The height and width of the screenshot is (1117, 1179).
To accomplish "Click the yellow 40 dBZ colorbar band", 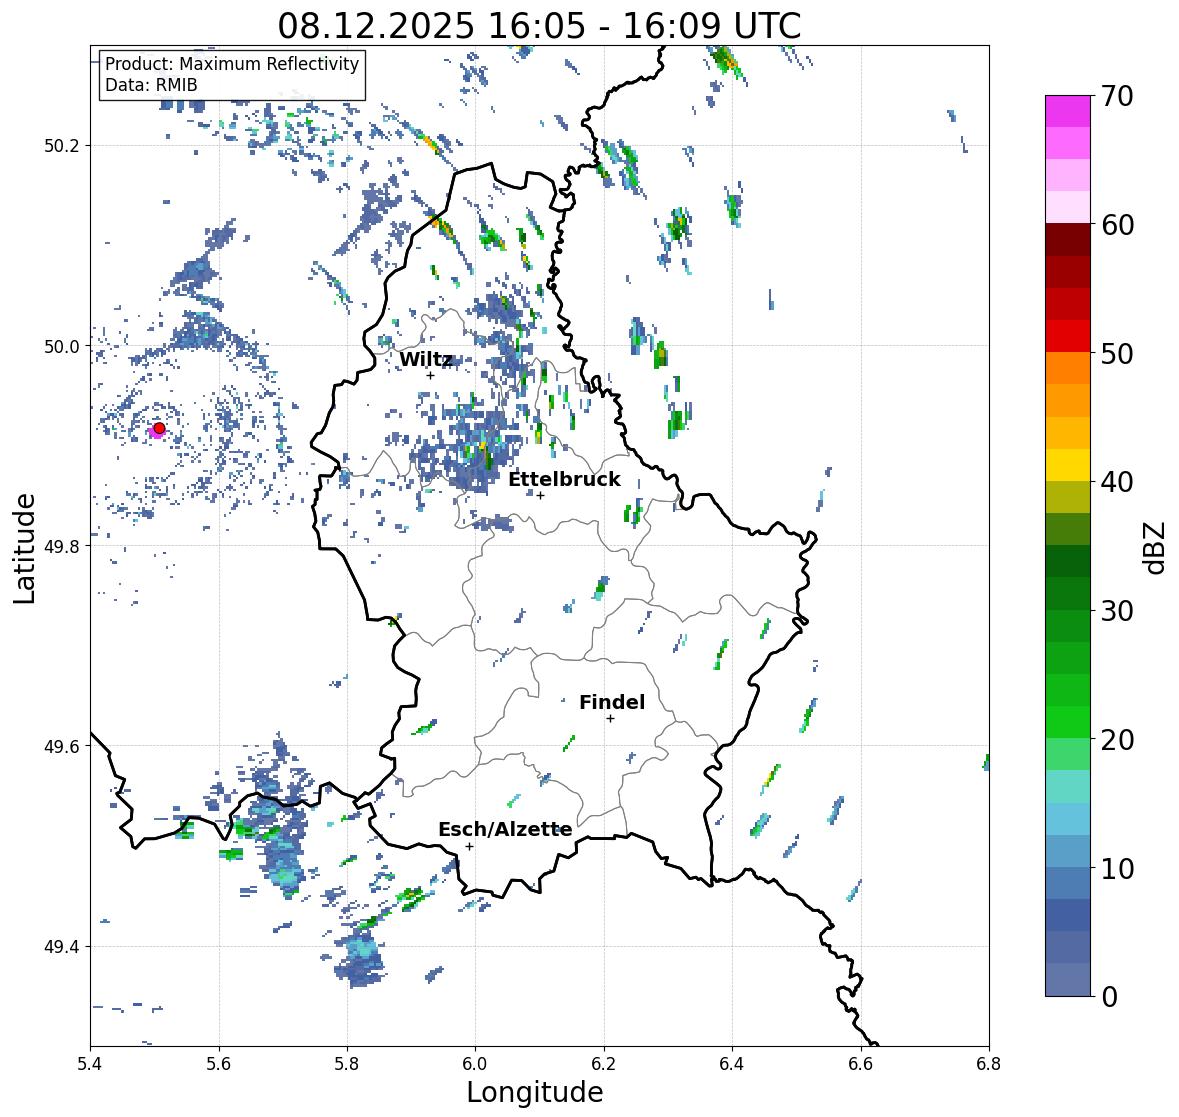I will click(1068, 465).
